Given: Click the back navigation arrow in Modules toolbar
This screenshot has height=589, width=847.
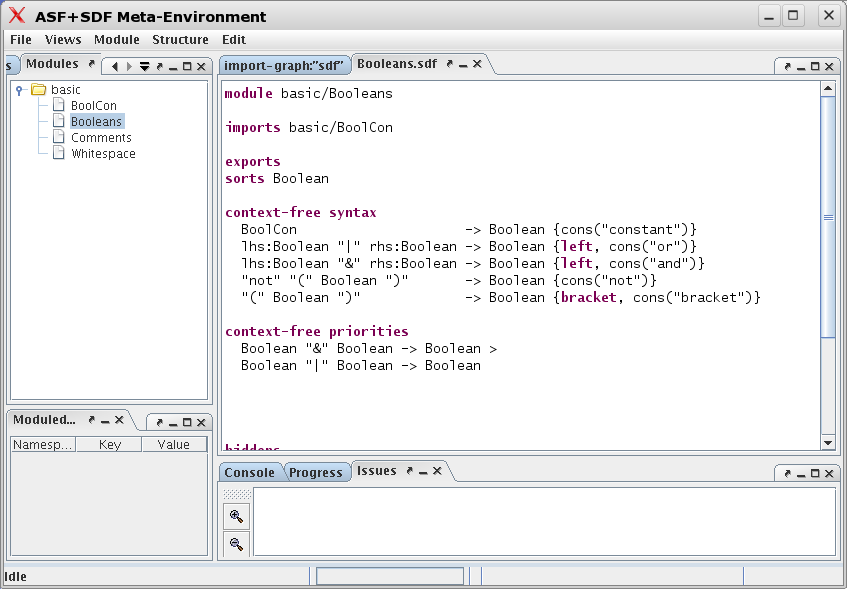Looking at the screenshot, I should tap(113, 64).
